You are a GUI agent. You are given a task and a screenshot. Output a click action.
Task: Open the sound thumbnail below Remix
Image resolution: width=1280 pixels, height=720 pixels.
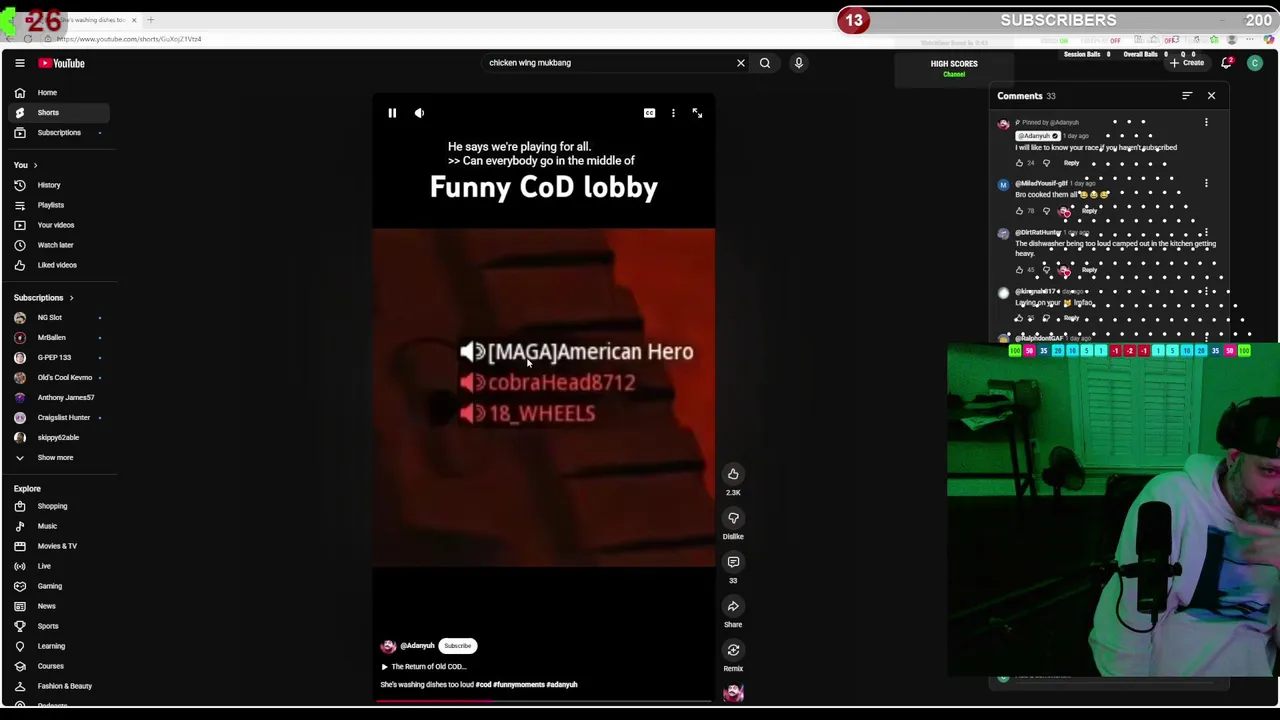(x=733, y=692)
